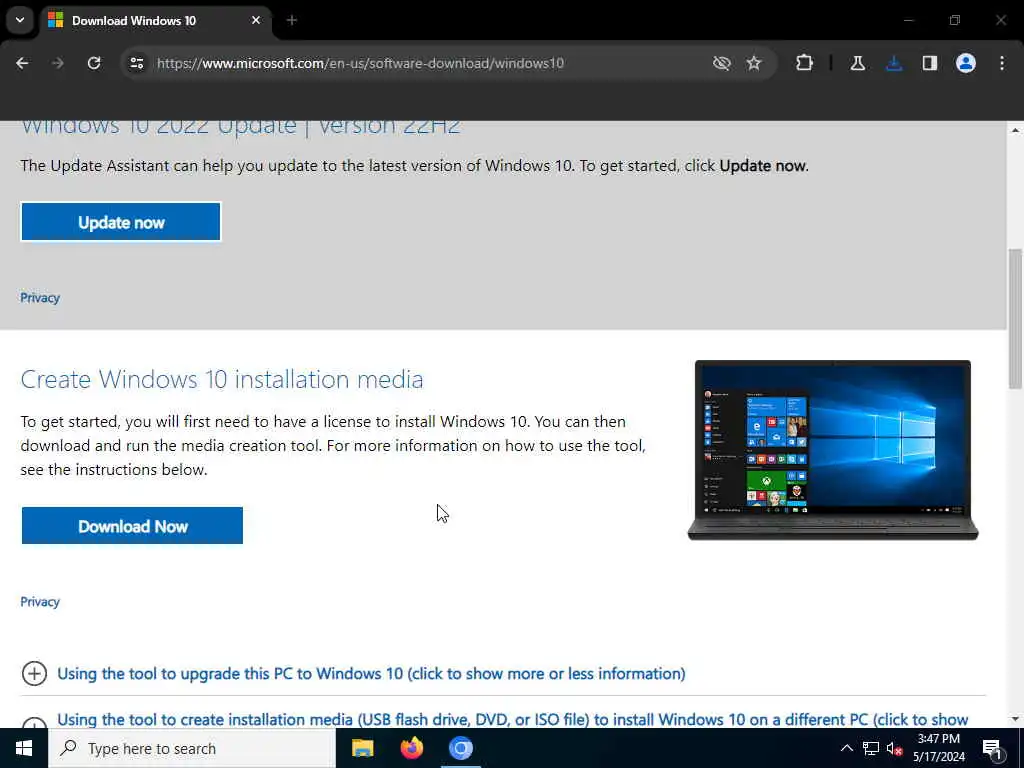This screenshot has width=1024, height=768.
Task: Open the Extensions puzzle icon
Action: click(804, 63)
